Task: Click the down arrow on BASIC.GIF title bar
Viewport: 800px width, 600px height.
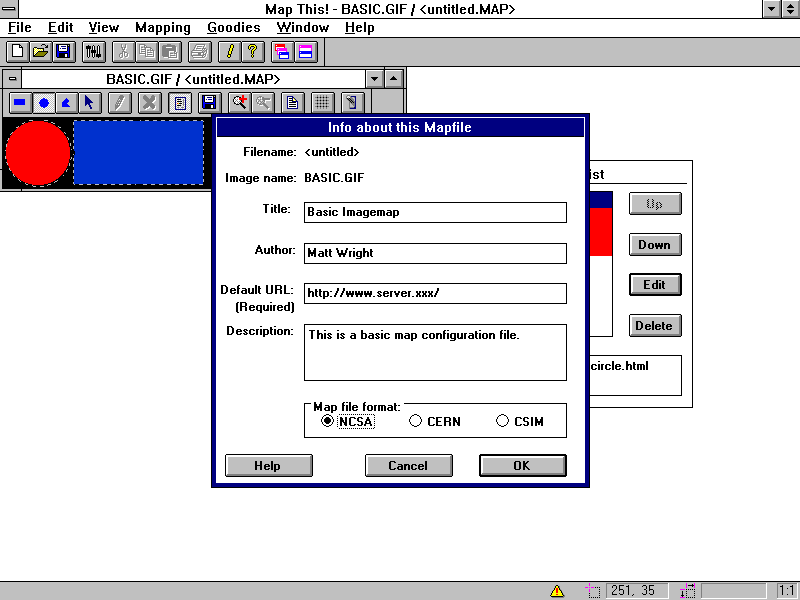Action: (375, 79)
